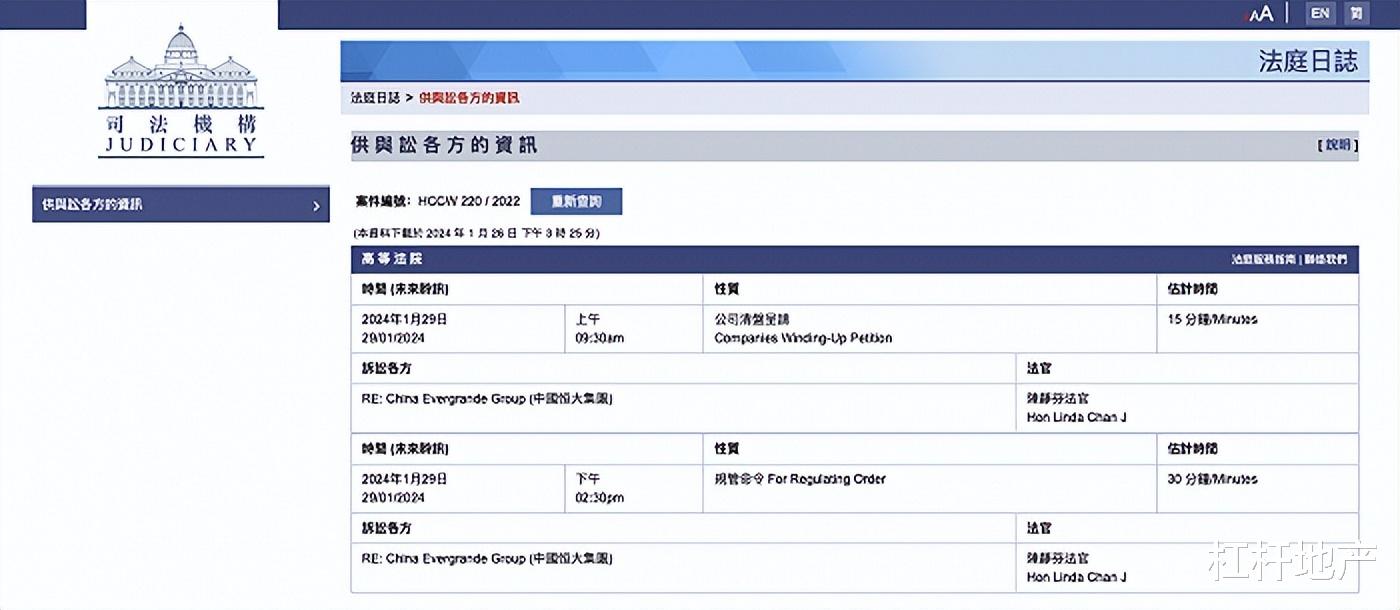Open the court dress guide link in the 高等法院 header
Viewport: 1400px width, 610px height.
pyautogui.click(x=1263, y=260)
